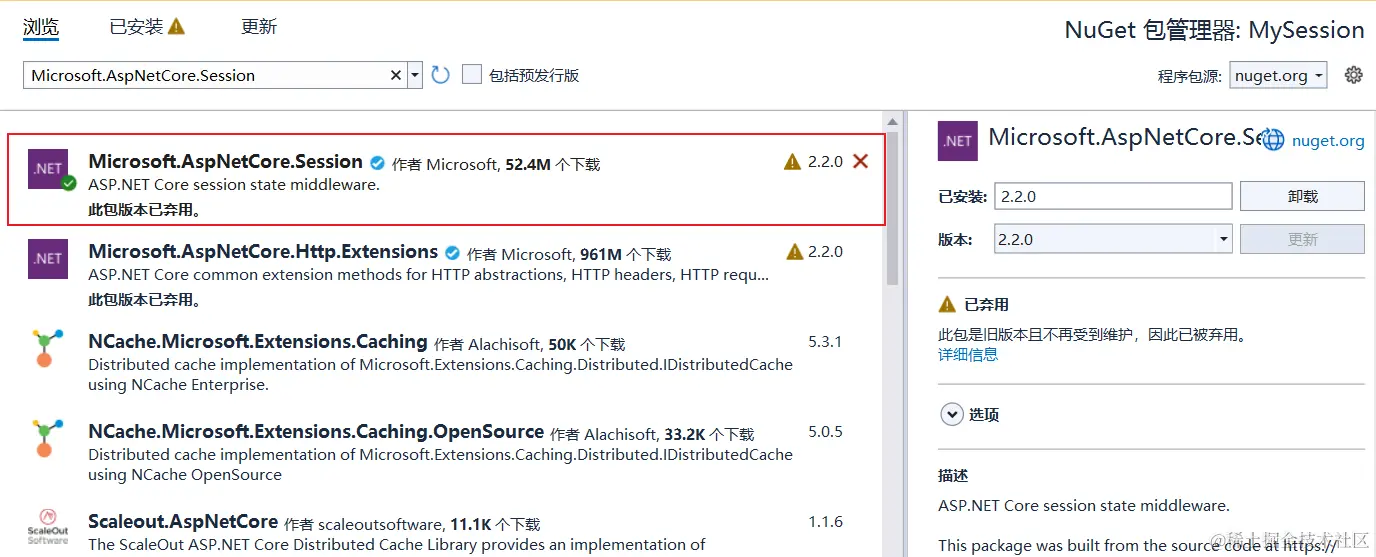Switch to 更新 tab
Screen dimensions: 1376x557
click(x=259, y=27)
